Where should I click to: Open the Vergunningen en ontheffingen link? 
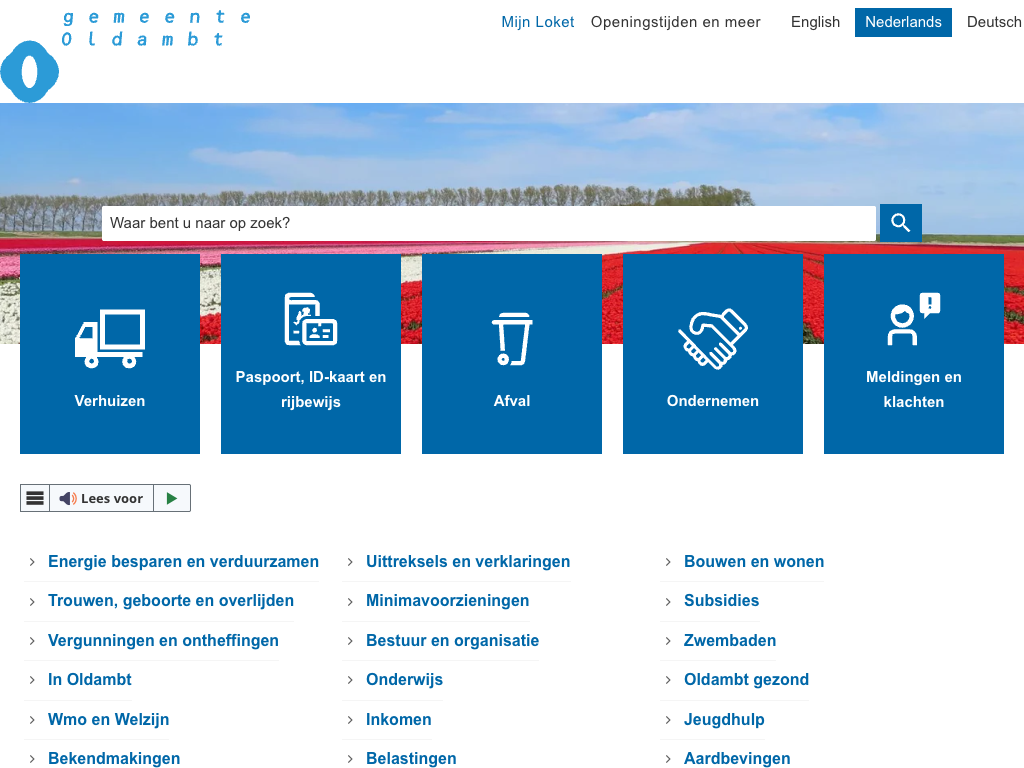[163, 641]
